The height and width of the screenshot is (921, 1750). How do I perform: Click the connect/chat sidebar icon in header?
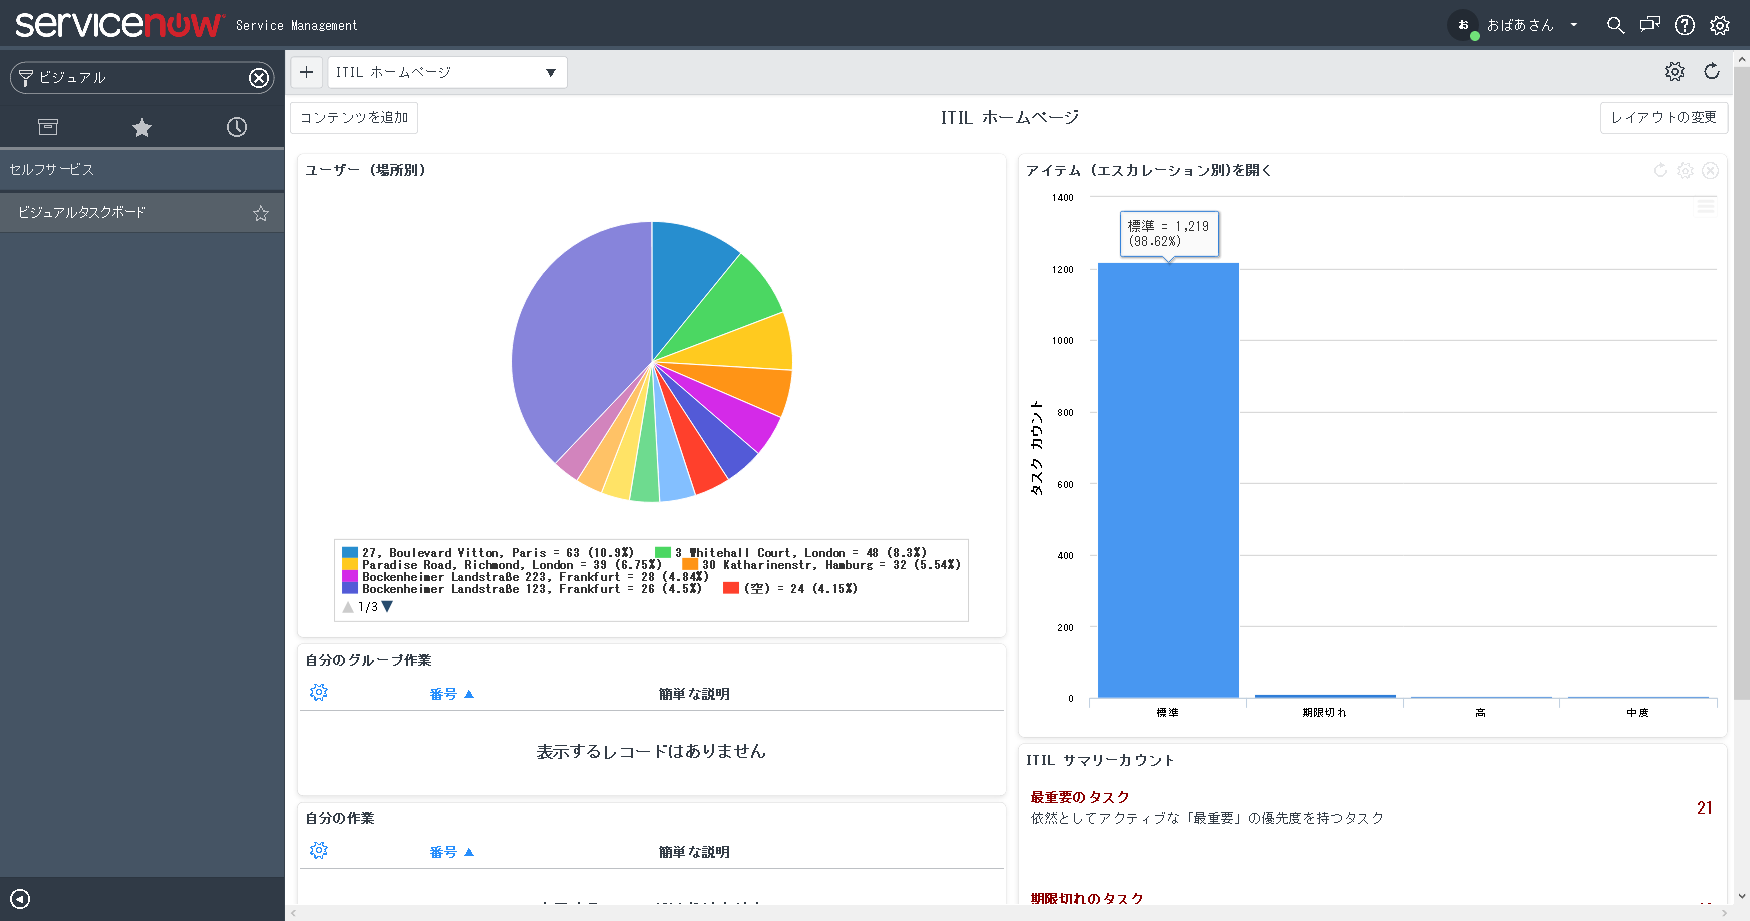coord(1650,25)
